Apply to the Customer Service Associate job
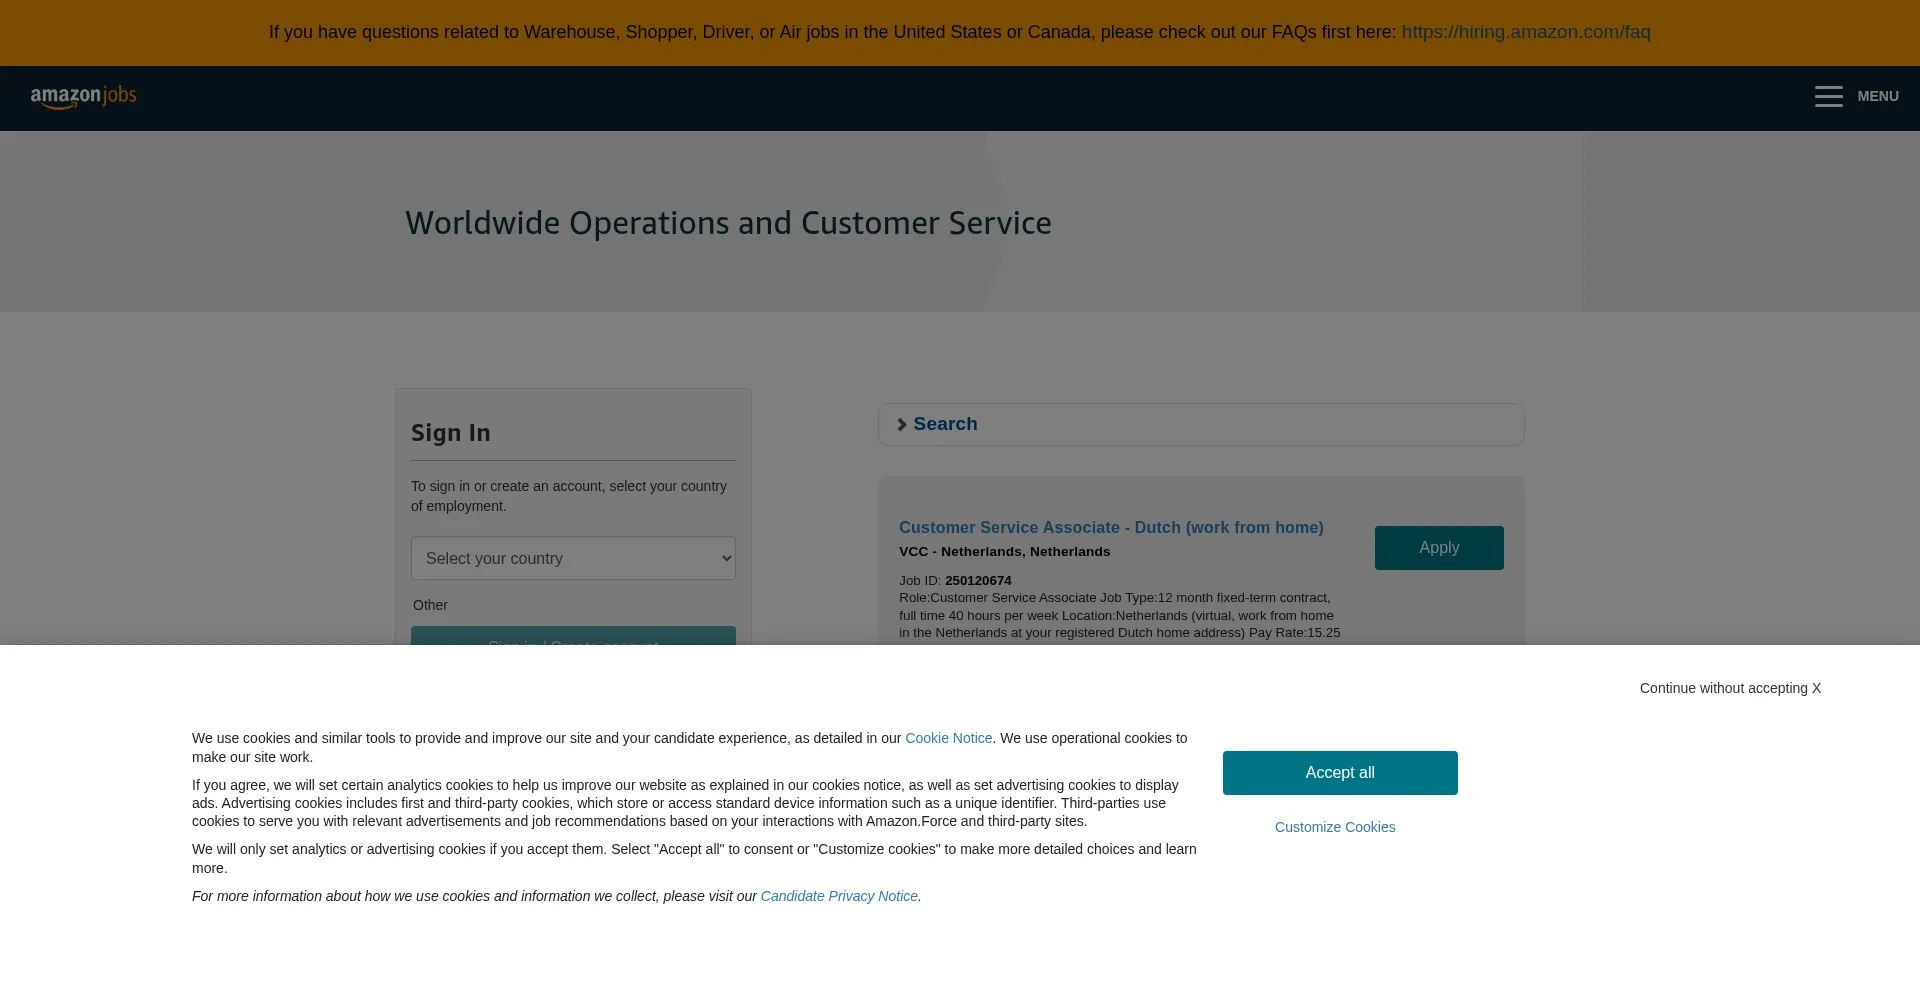Screen dimensions: 1920x993 pyautogui.click(x=1438, y=548)
